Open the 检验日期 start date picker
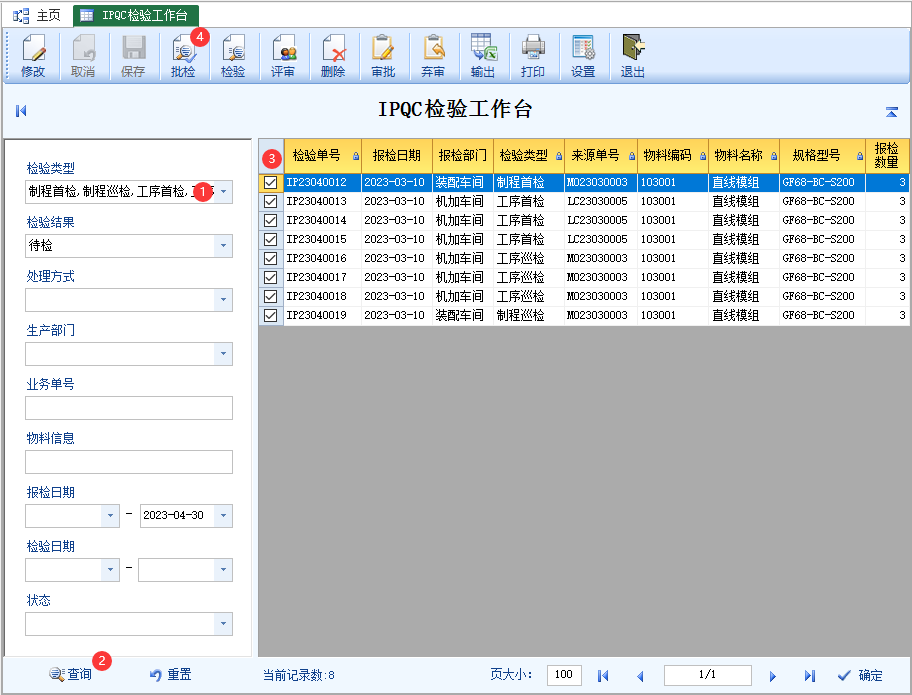 point(110,570)
